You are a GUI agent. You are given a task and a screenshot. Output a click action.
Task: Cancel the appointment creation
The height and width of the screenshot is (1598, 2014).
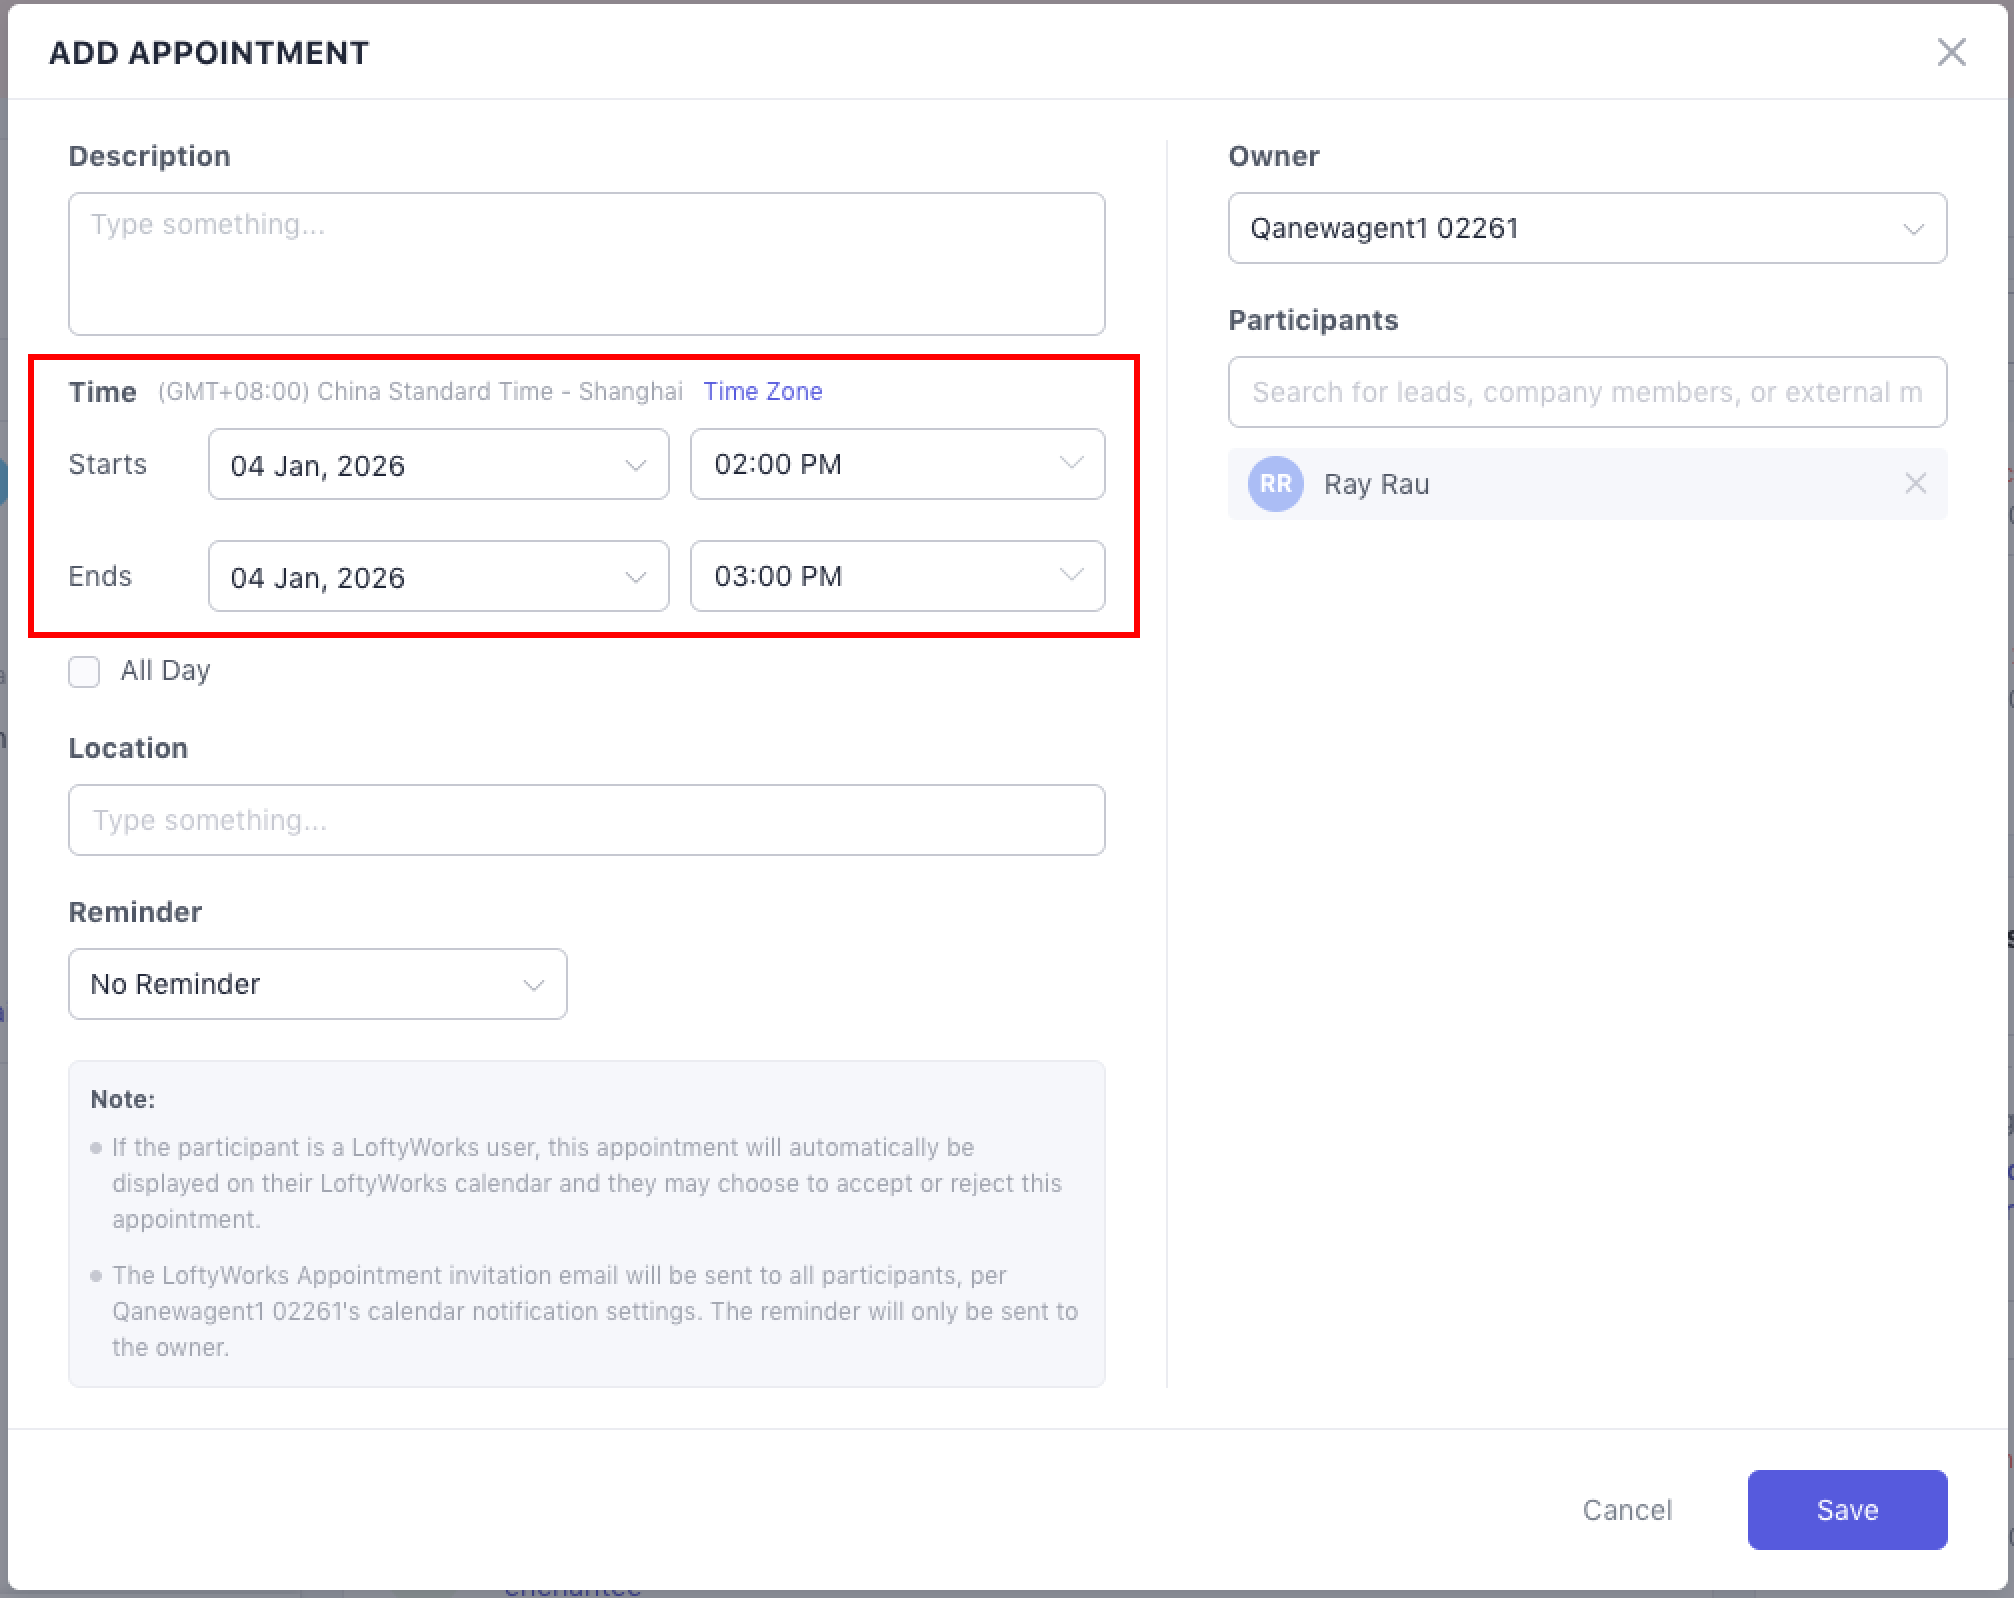click(1626, 1509)
